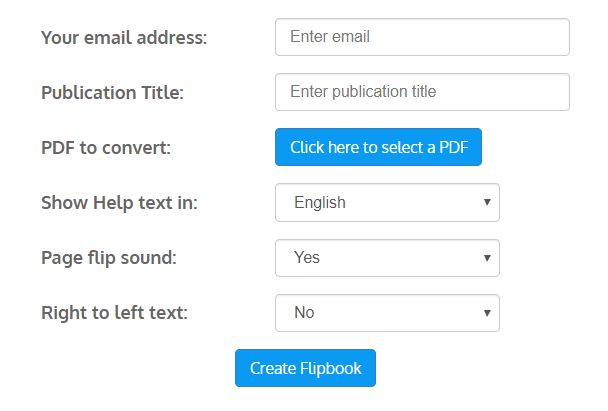Click the selected 'English' value
The image size is (608, 411).
click(x=320, y=202)
